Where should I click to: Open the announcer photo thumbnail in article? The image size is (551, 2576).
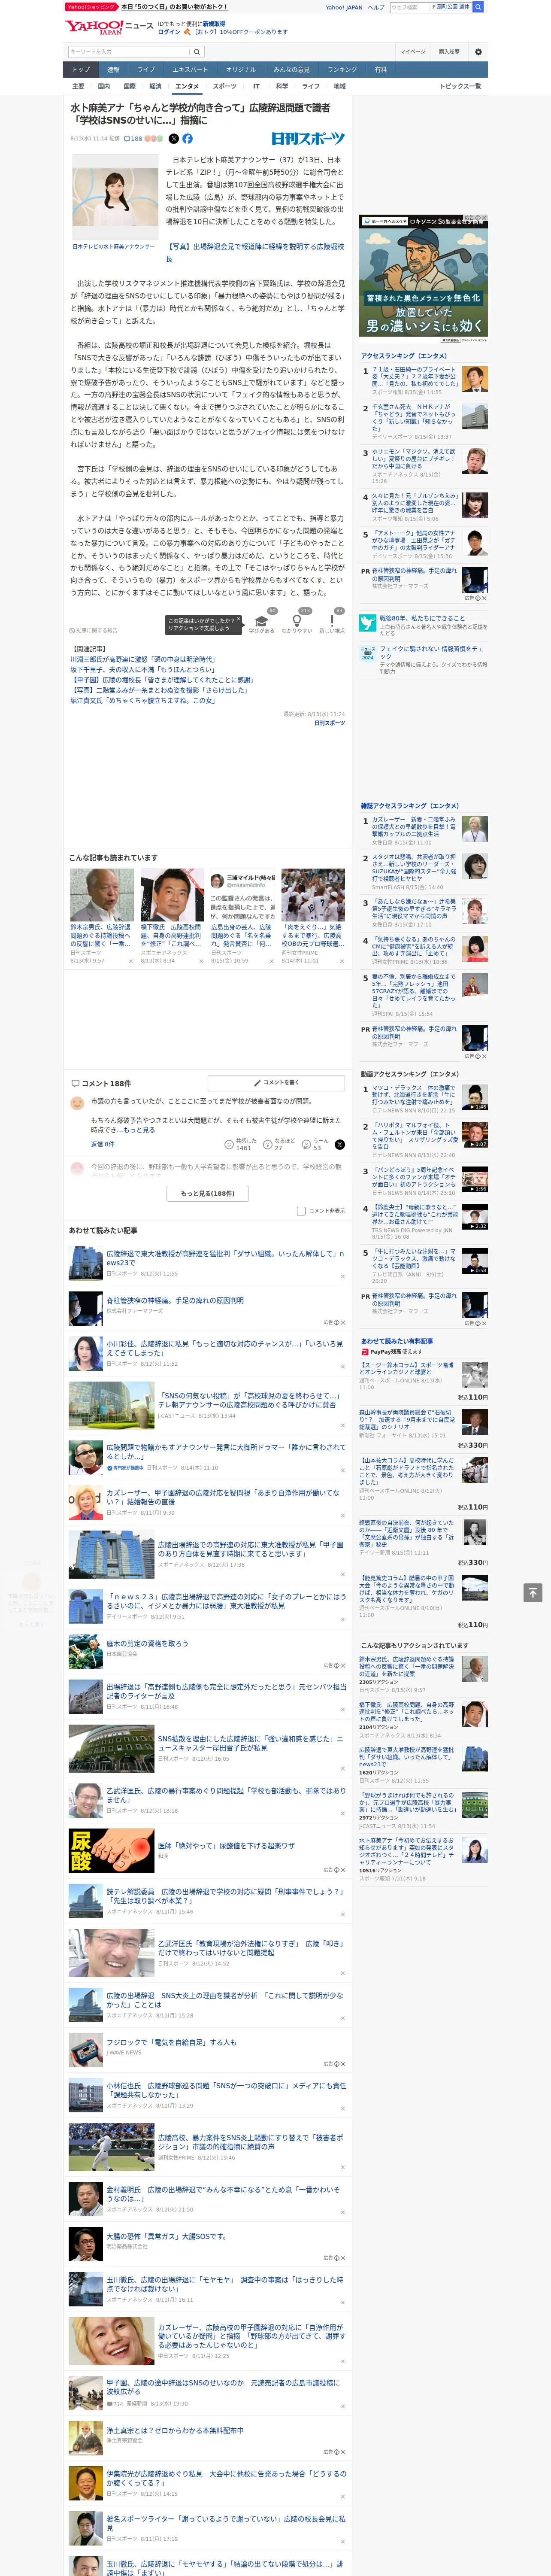point(115,197)
